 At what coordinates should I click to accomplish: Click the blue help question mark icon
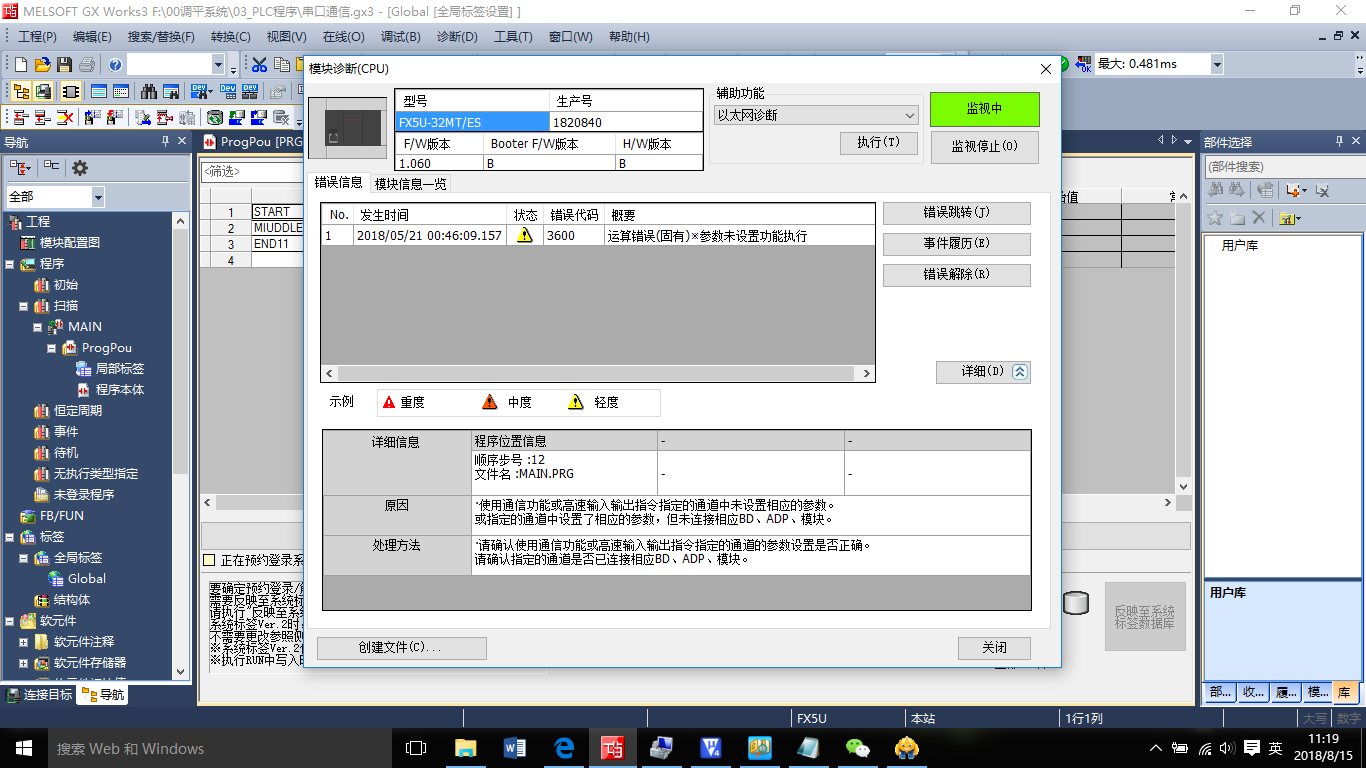(116, 65)
